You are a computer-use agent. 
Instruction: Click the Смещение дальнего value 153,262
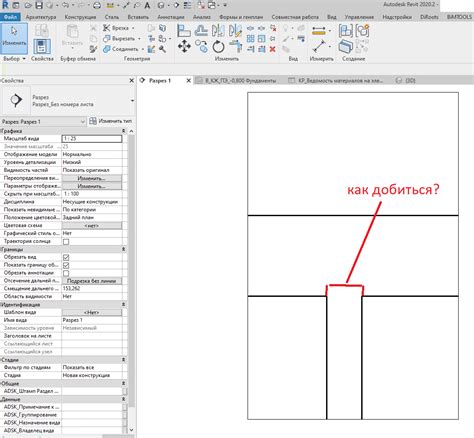click(92, 289)
